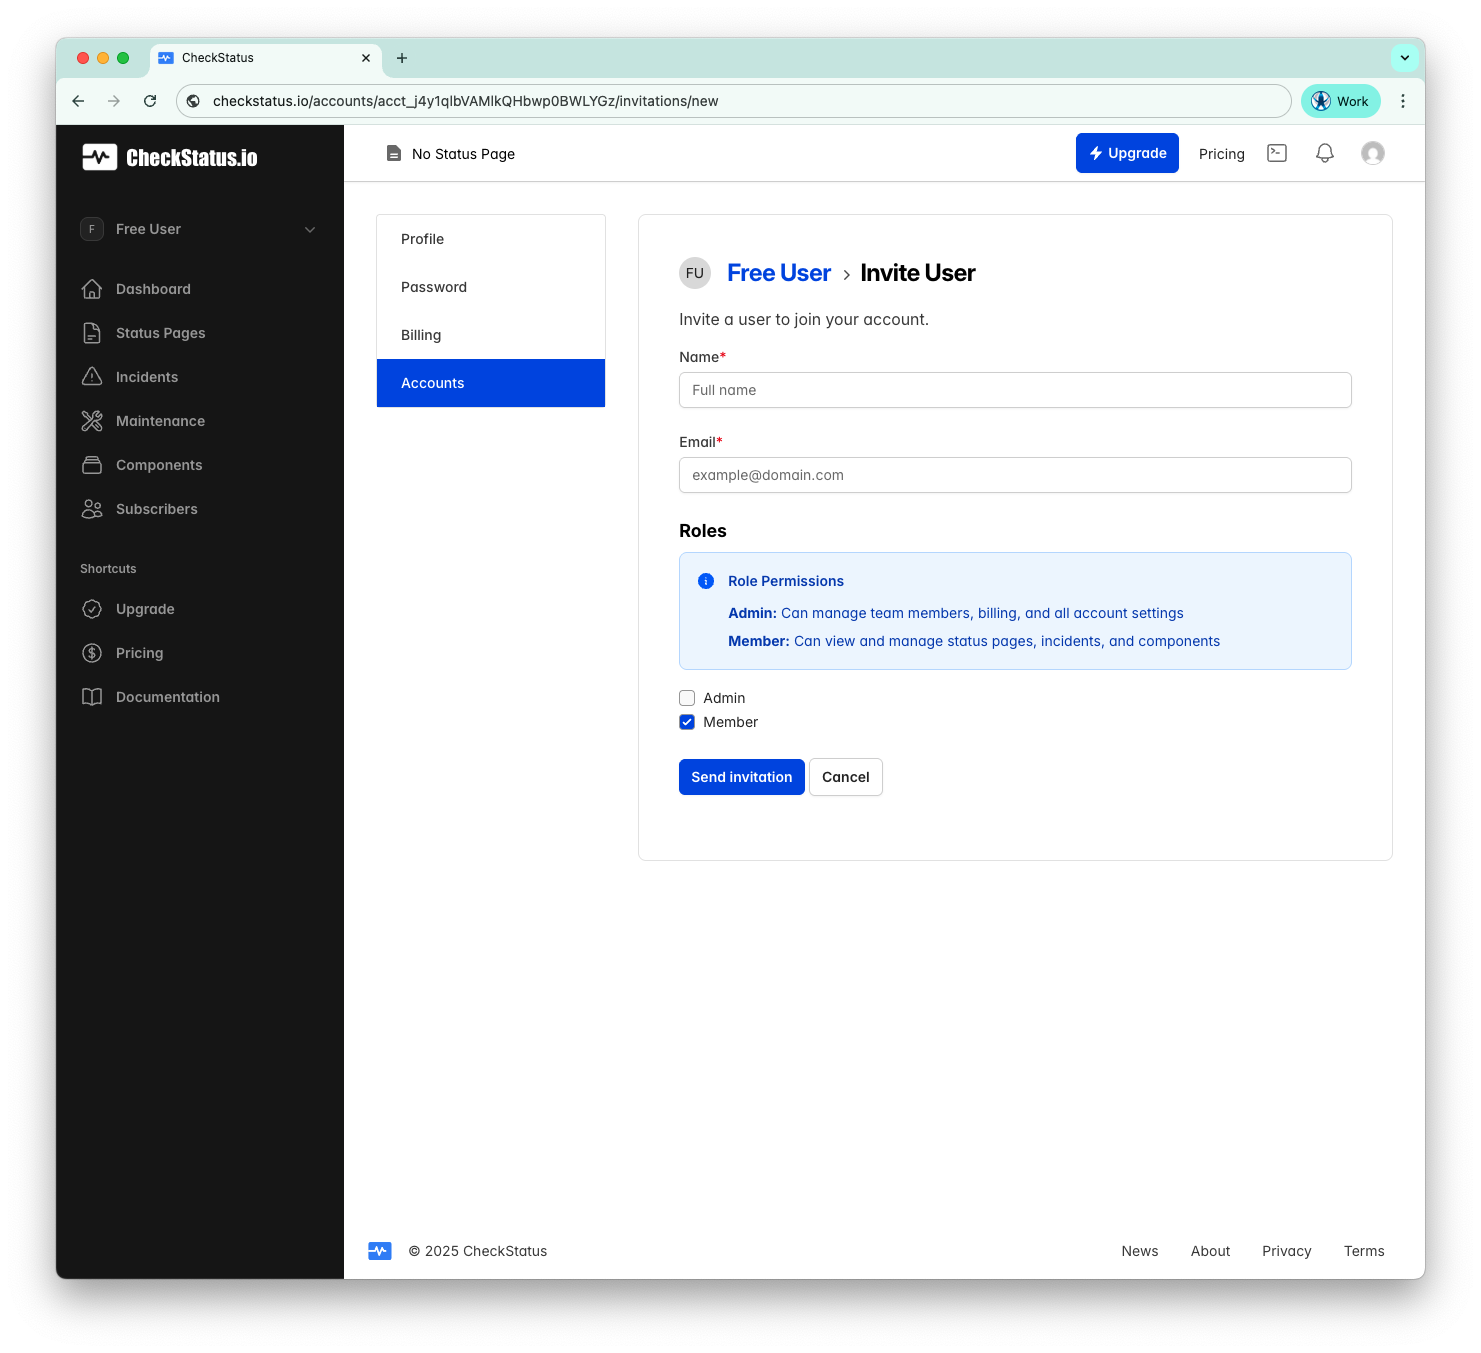Click the Incidents warning triangle icon
This screenshot has height=1353, width=1481.
[x=92, y=377]
